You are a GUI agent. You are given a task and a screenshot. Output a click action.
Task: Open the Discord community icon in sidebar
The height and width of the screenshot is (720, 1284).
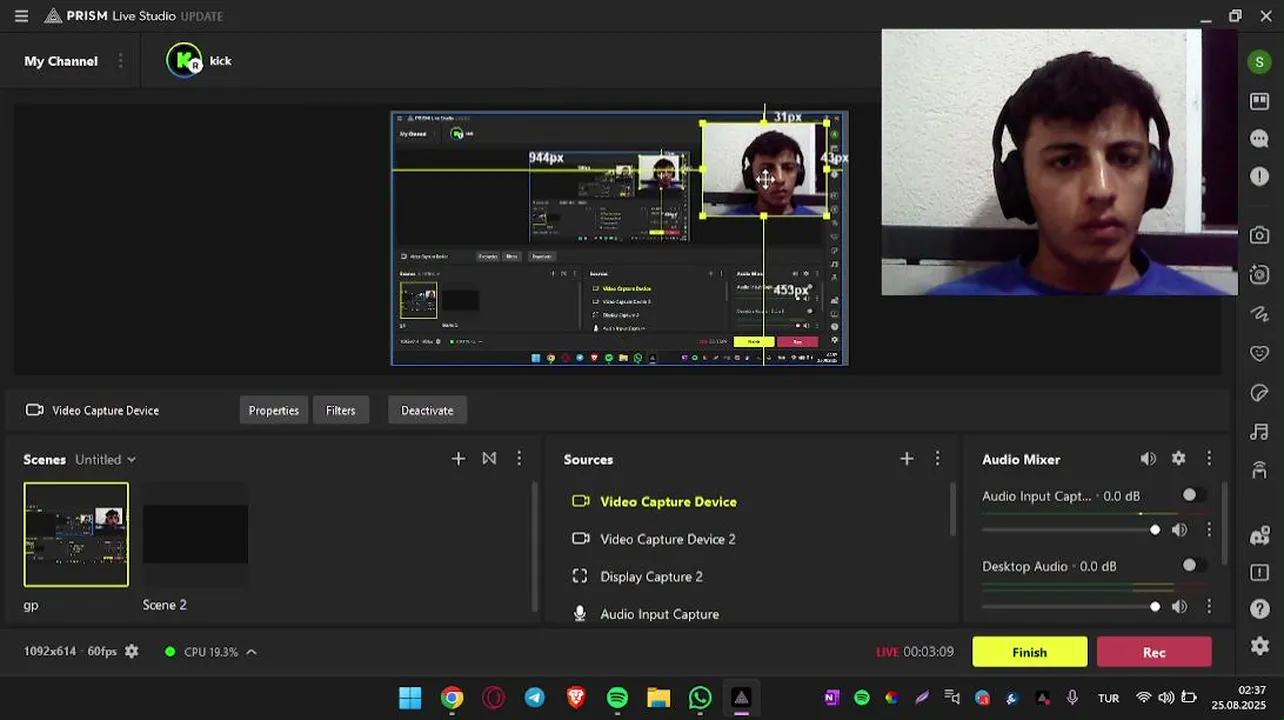point(1259,535)
